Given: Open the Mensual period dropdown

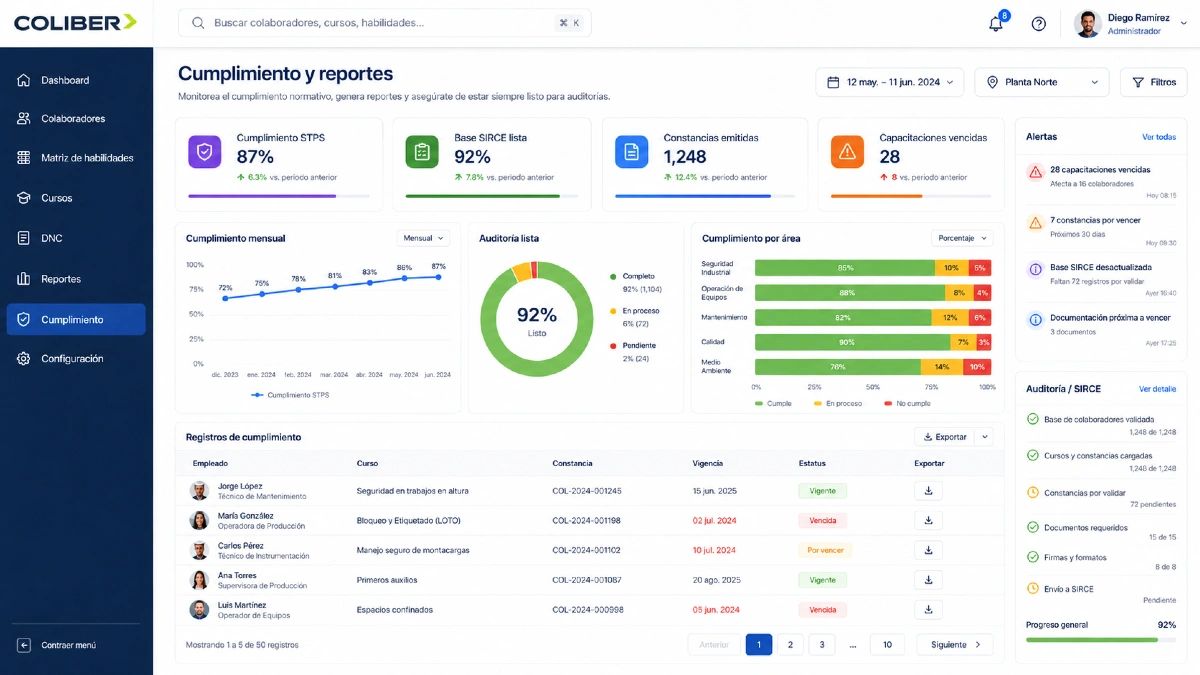Looking at the screenshot, I should click(424, 238).
